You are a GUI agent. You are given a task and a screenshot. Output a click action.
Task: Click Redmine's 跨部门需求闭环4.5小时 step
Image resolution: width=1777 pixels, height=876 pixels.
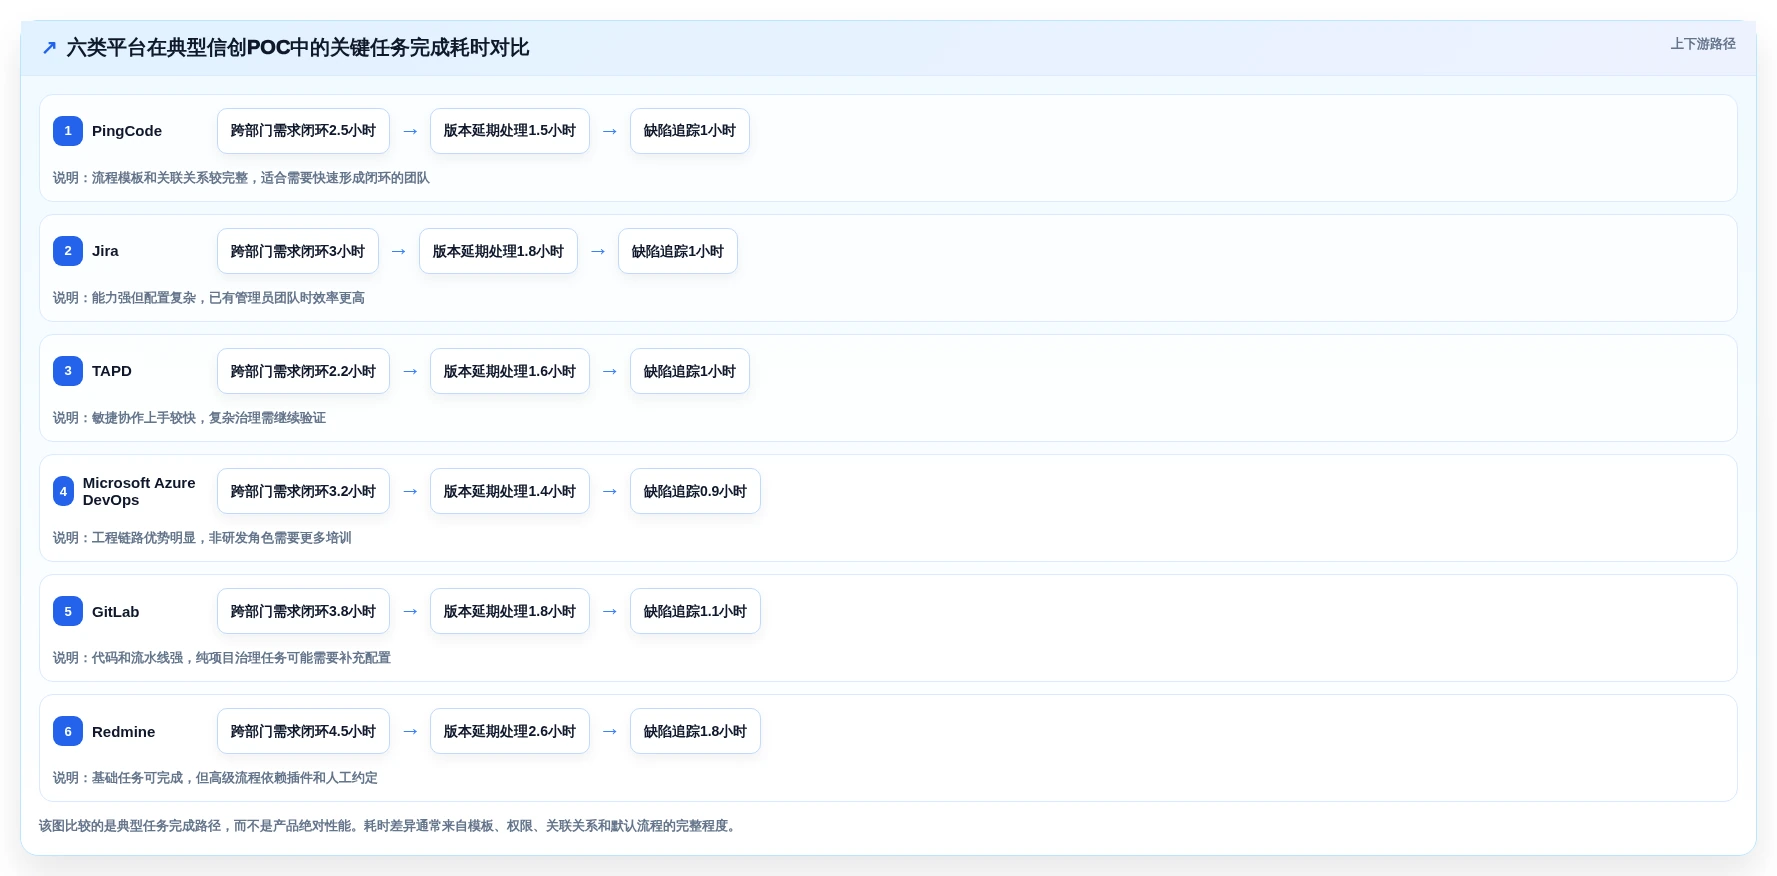(303, 731)
